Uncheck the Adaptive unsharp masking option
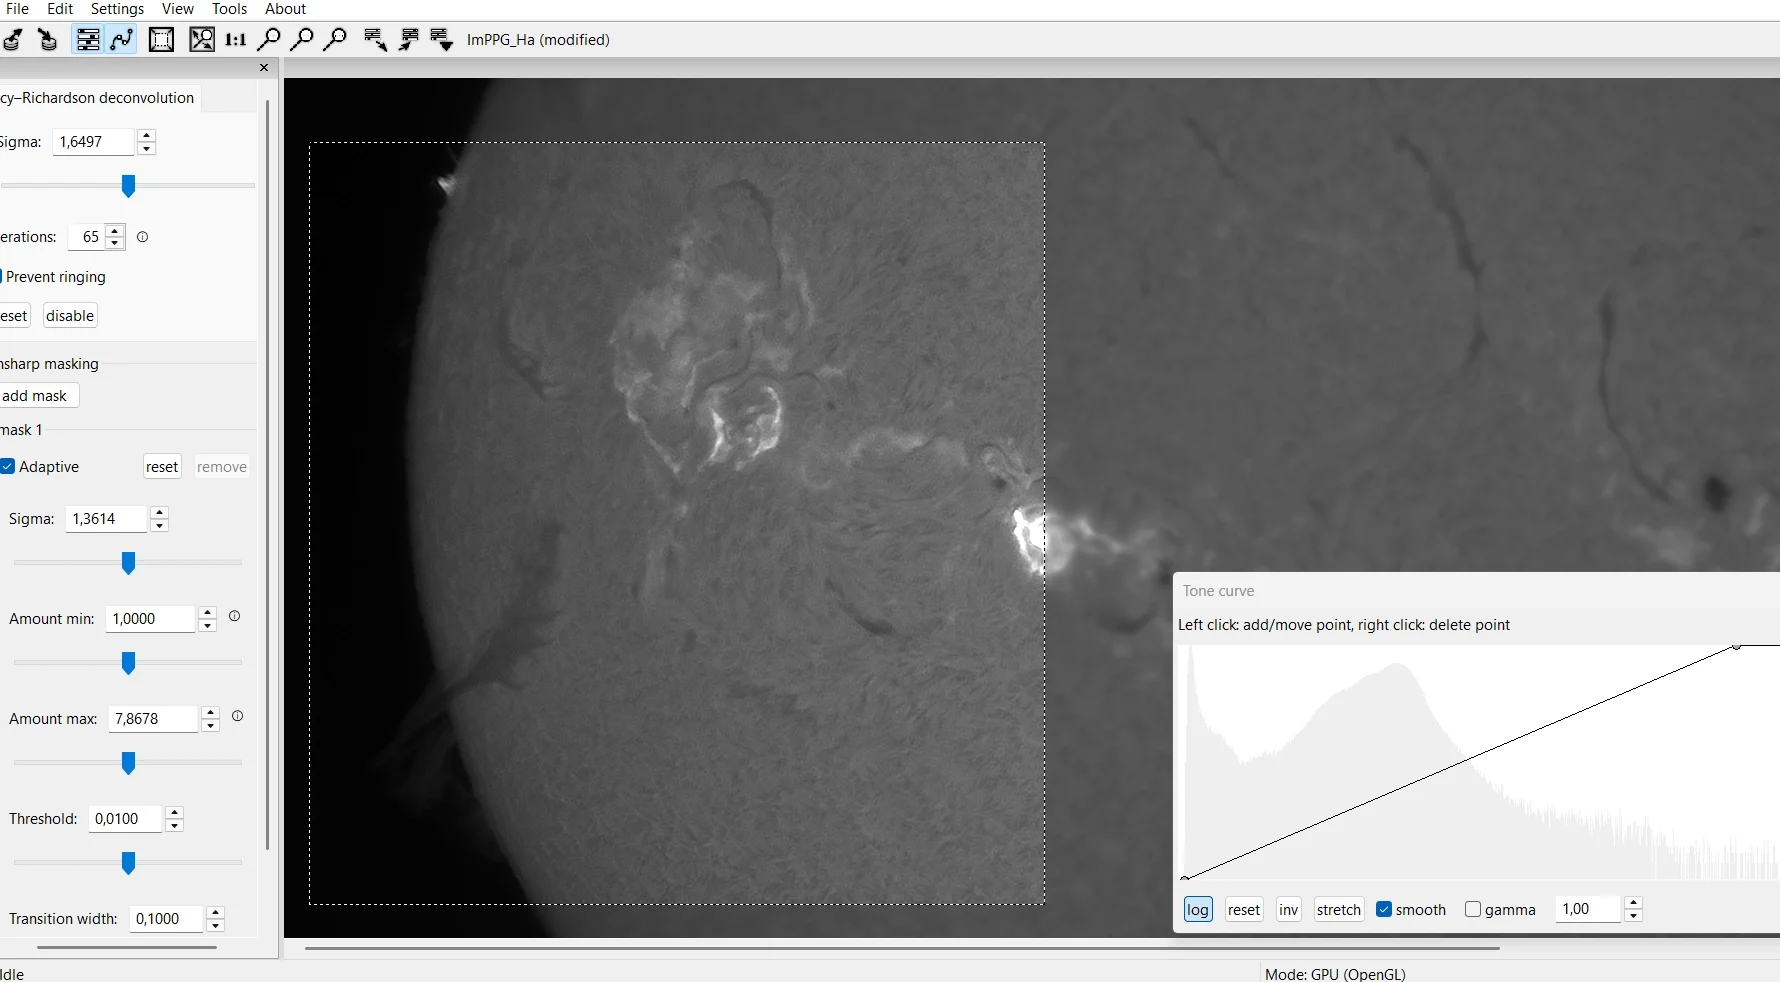Image resolution: width=1780 pixels, height=982 pixels. pos(8,467)
